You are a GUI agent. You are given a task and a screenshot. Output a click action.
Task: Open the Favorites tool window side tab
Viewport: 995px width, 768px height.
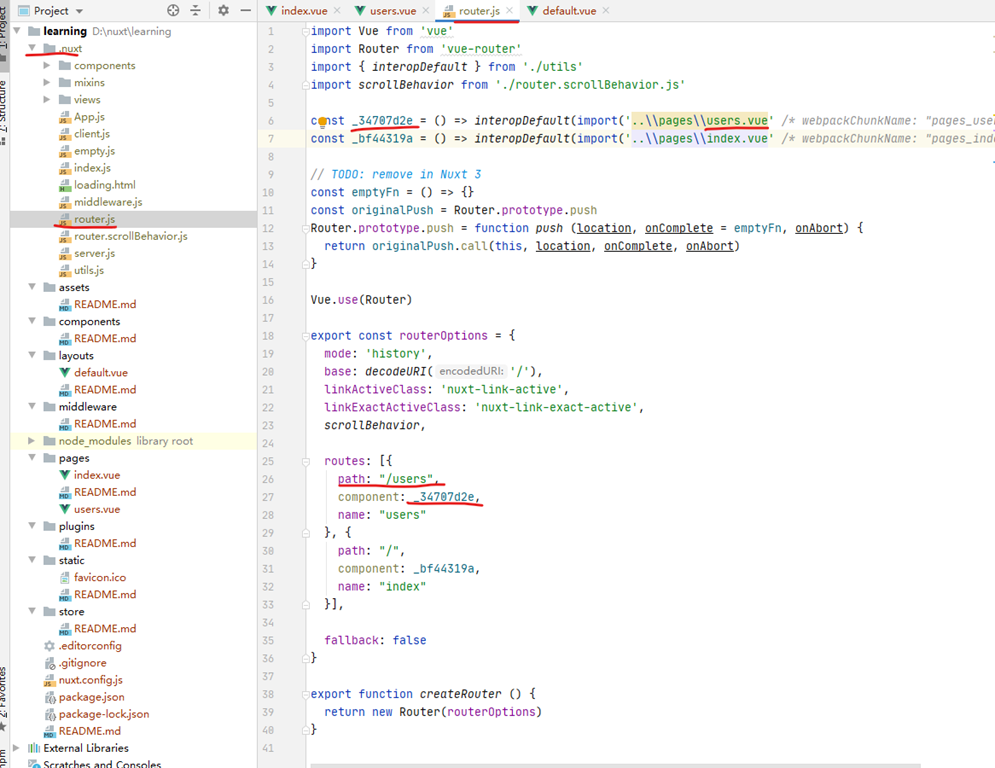pyautogui.click(x=4, y=698)
